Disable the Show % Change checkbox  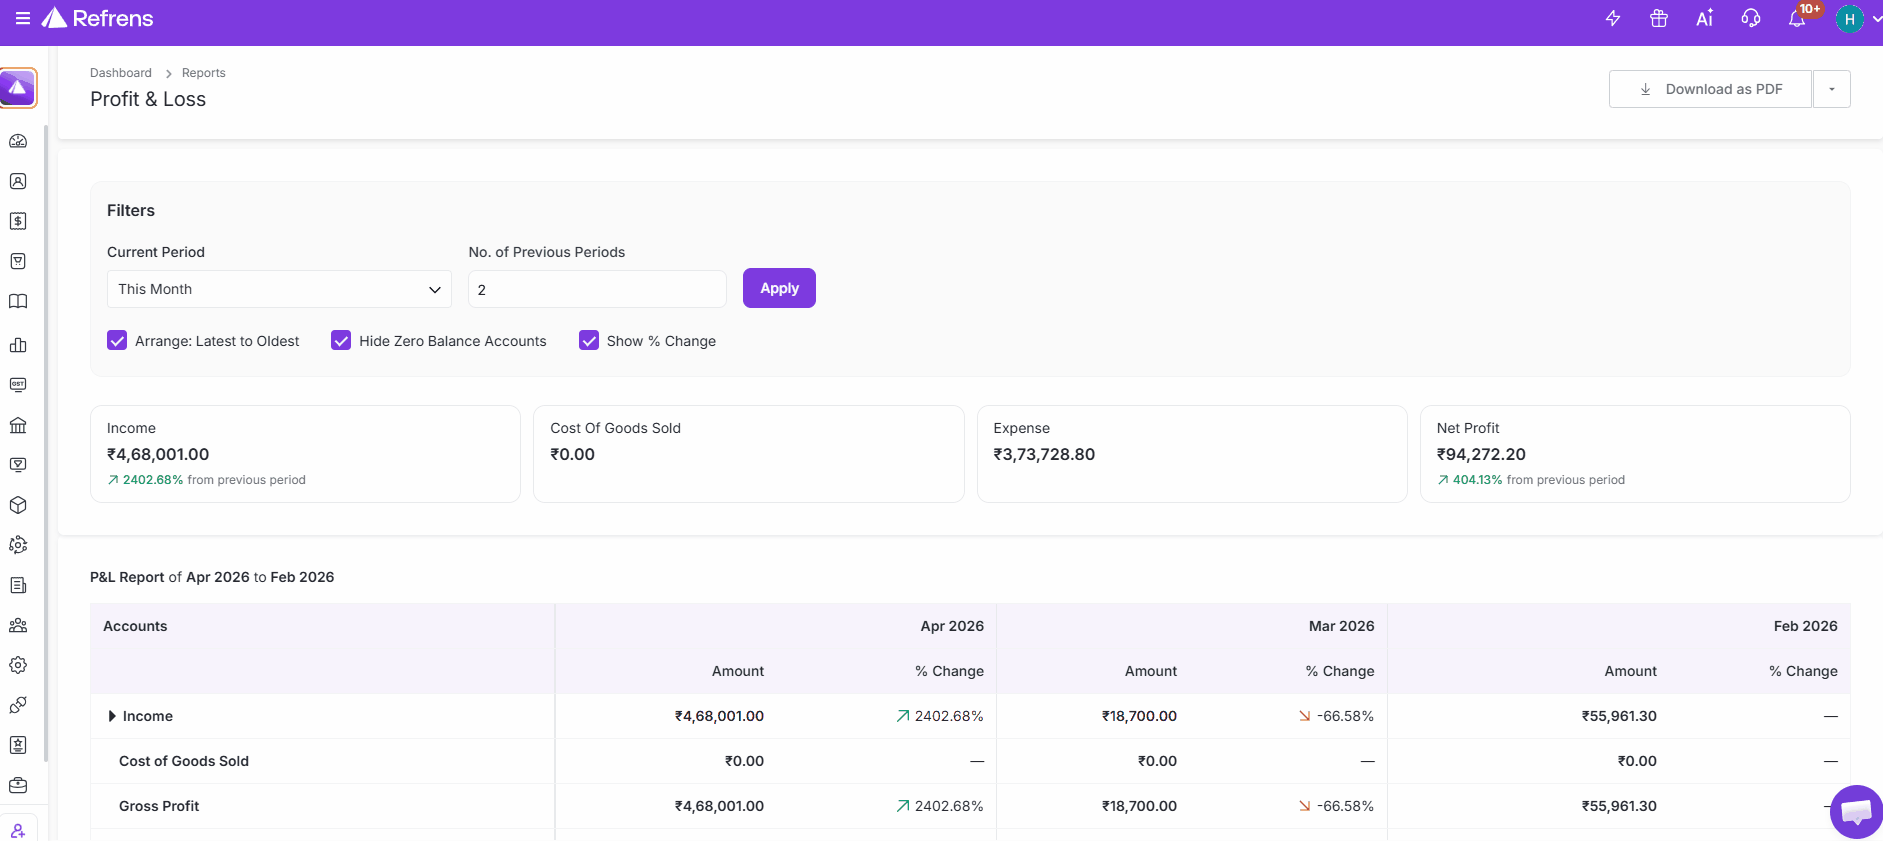coord(589,341)
